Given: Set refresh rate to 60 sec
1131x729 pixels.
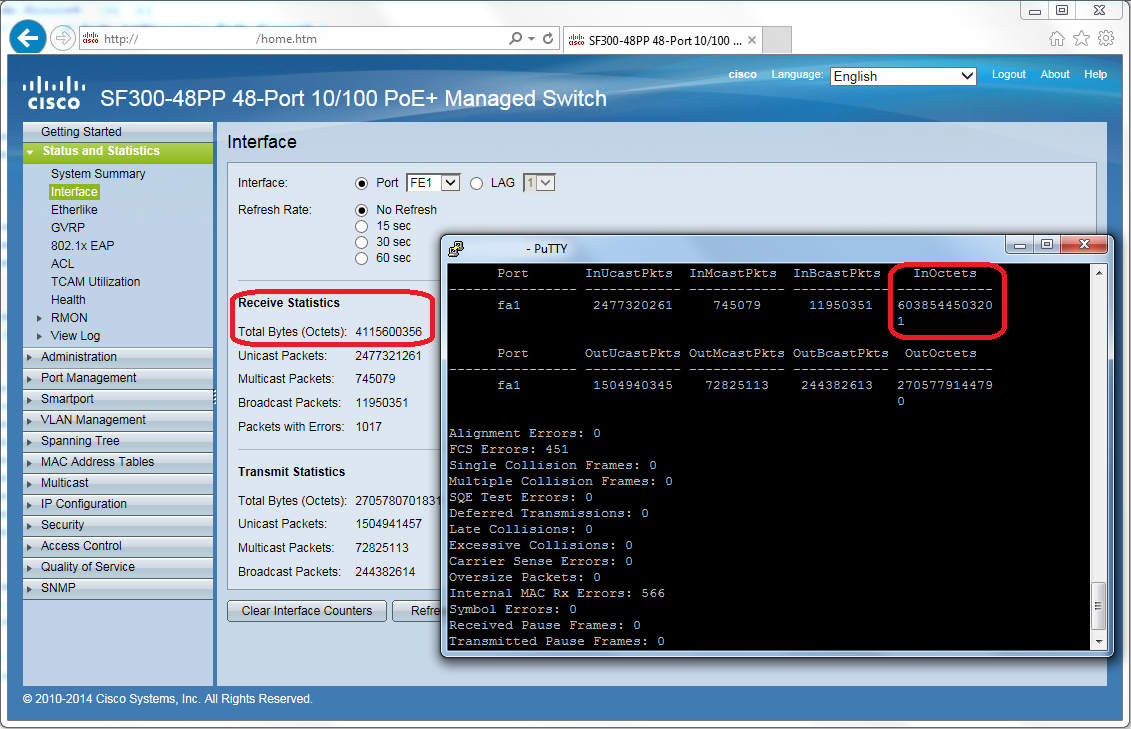Looking at the screenshot, I should point(361,258).
